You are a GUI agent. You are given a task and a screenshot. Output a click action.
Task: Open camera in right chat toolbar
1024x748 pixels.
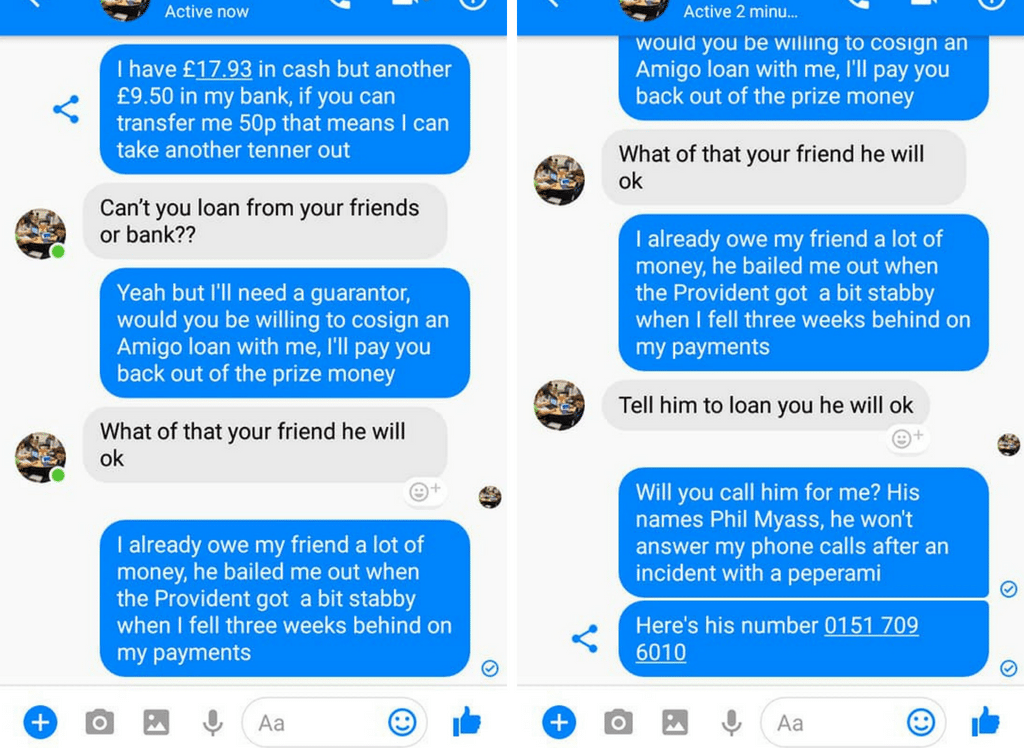point(618,723)
